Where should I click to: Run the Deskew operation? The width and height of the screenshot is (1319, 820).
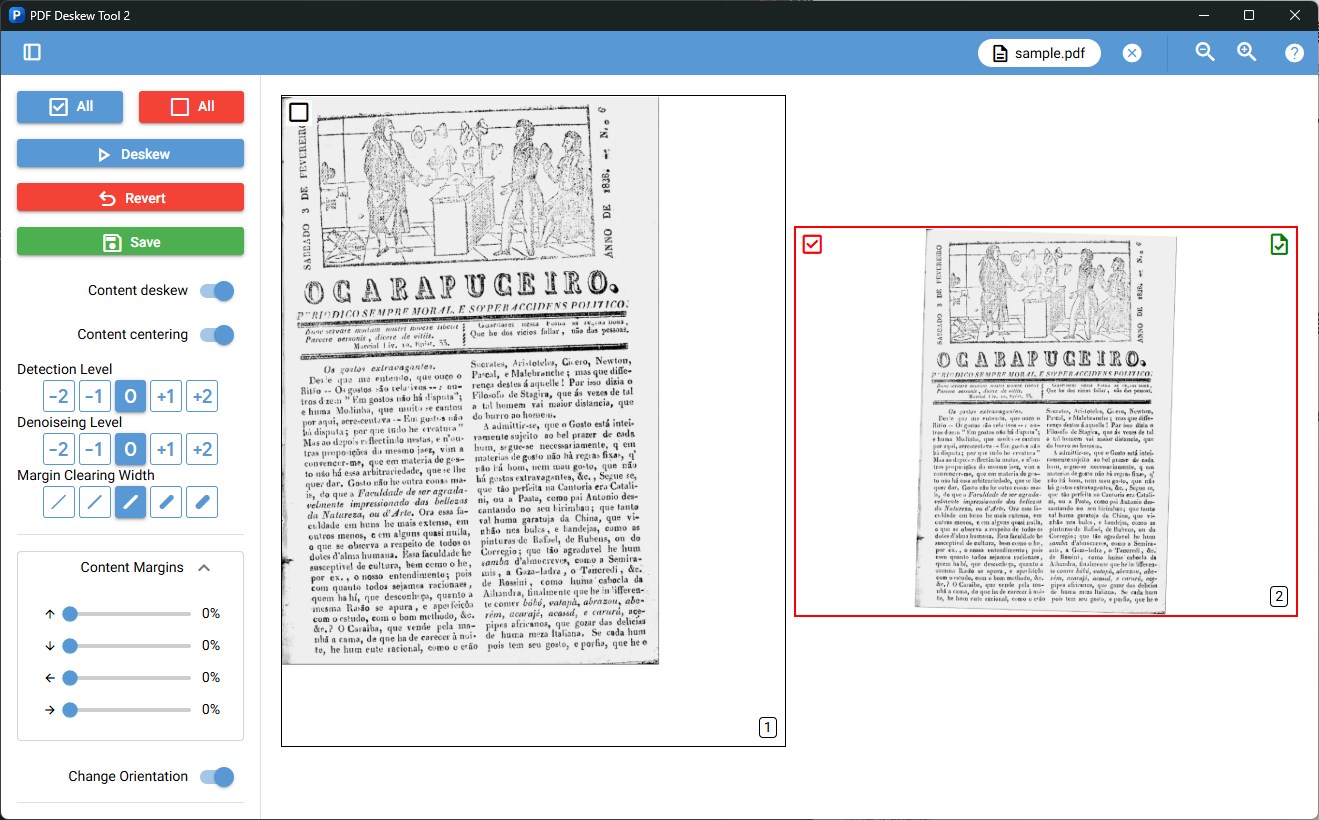pyautogui.click(x=130, y=153)
